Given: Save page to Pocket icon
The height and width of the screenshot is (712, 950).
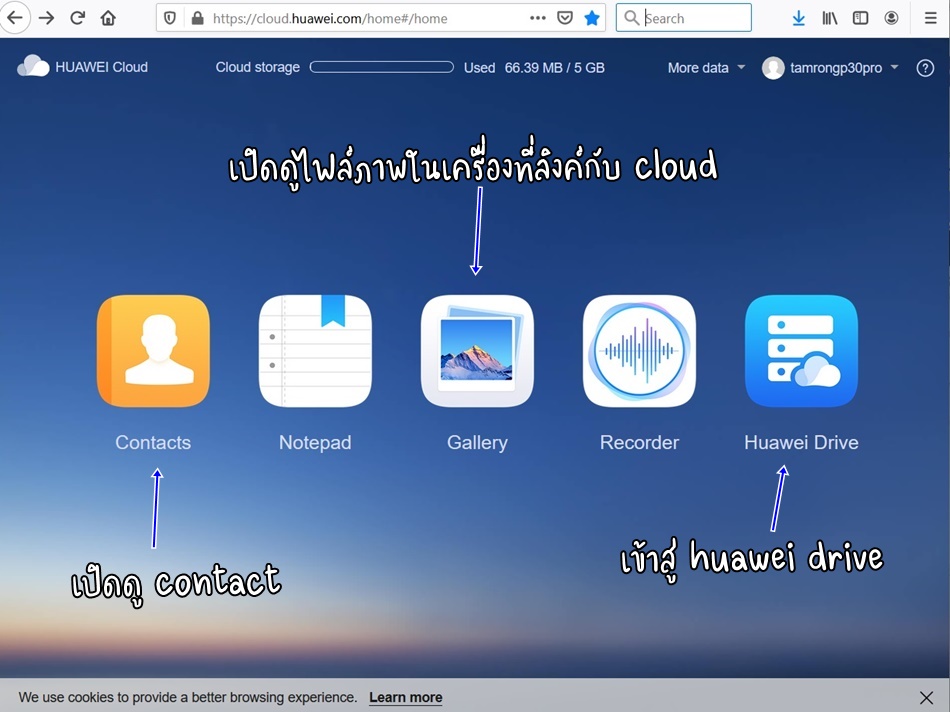Looking at the screenshot, I should [565, 18].
